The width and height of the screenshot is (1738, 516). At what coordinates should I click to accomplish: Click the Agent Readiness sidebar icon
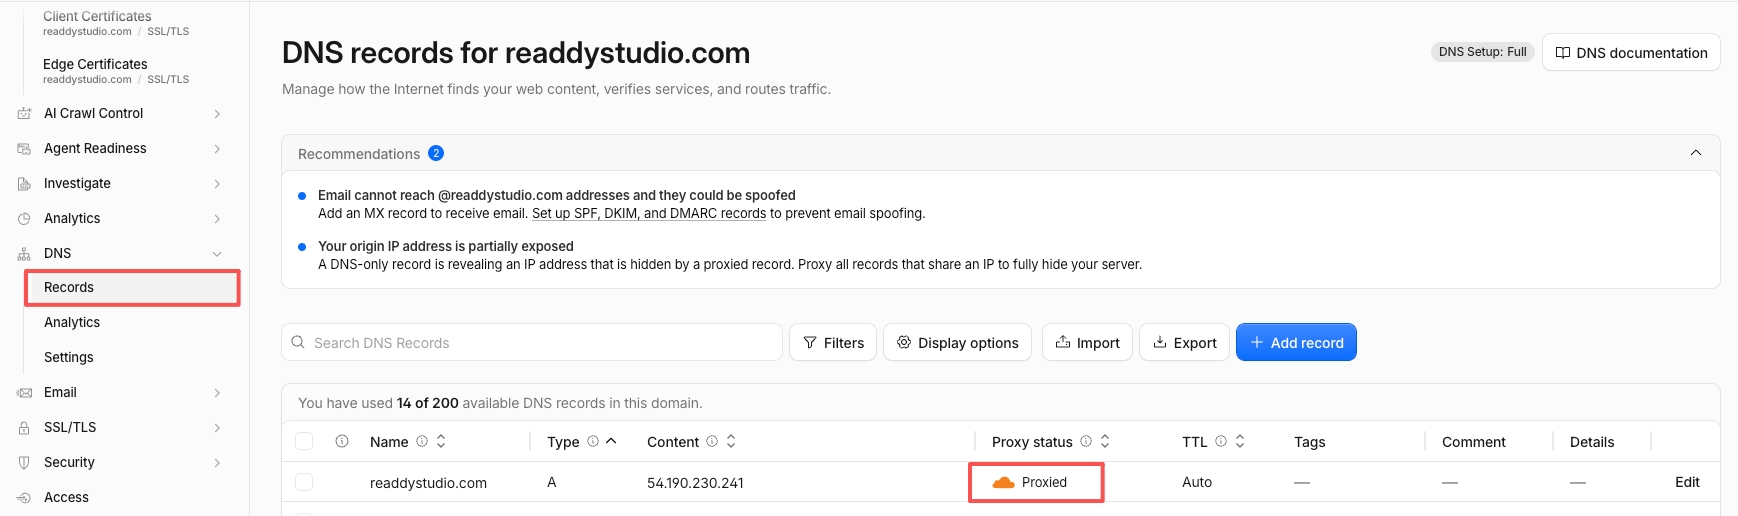(24, 149)
